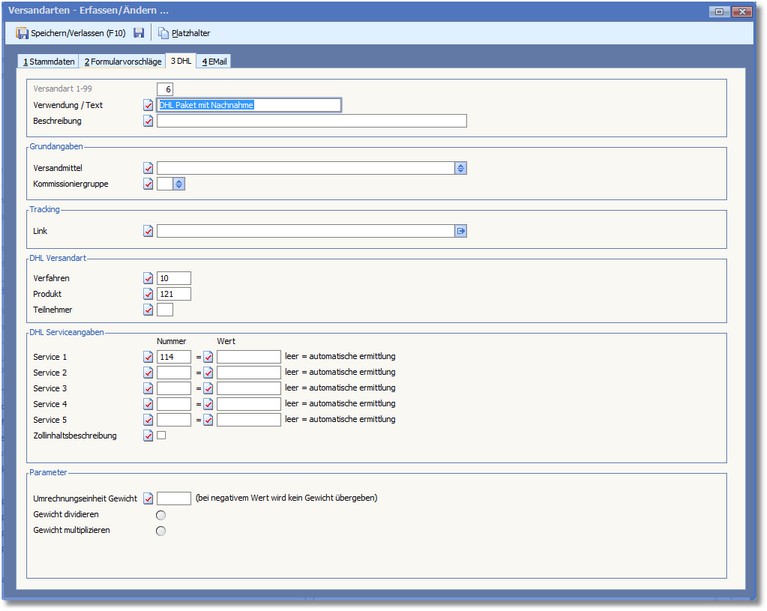Click the standalone floppy disk save icon

click(x=139, y=33)
